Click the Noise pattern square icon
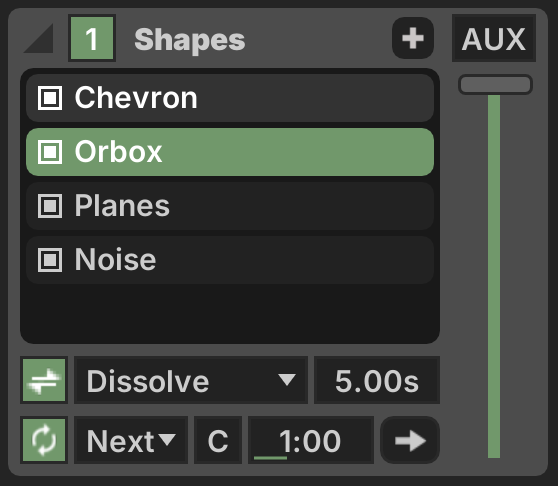 pos(50,260)
